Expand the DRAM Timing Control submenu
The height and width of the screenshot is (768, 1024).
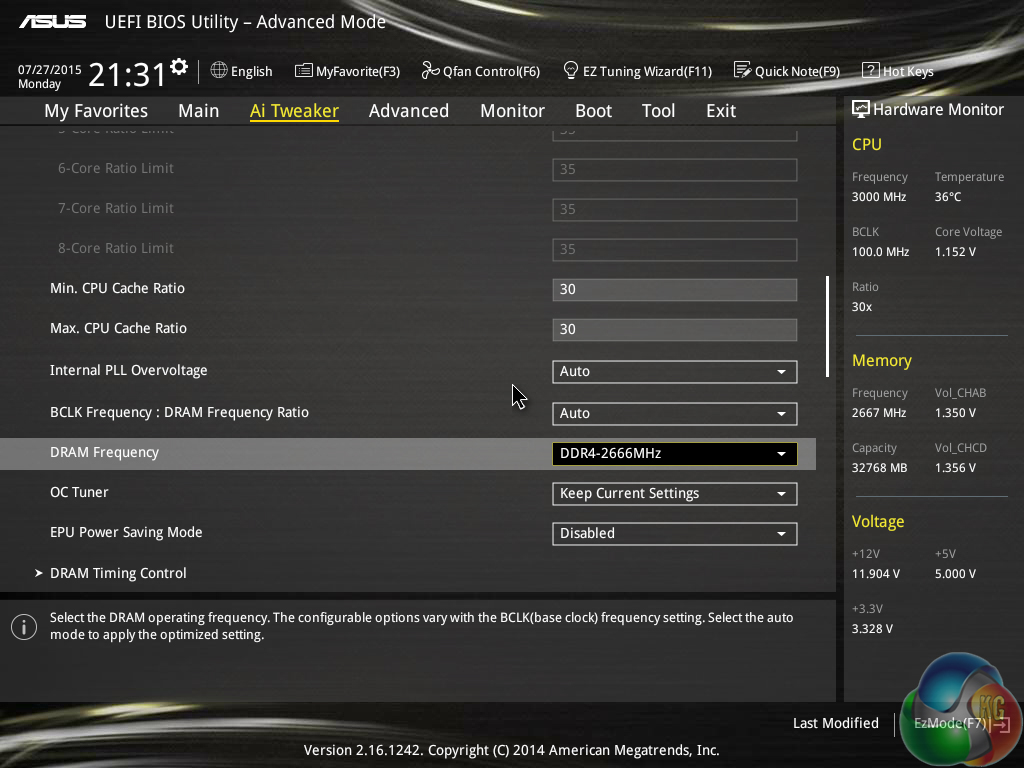click(x=118, y=573)
